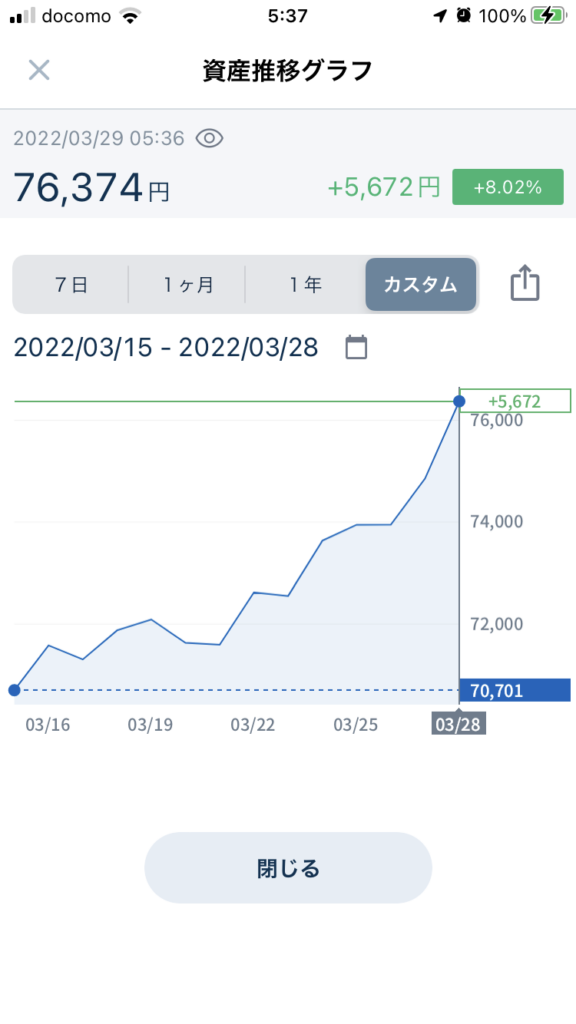
Task: Toggle balance visibility eye icon
Action: tap(210, 138)
